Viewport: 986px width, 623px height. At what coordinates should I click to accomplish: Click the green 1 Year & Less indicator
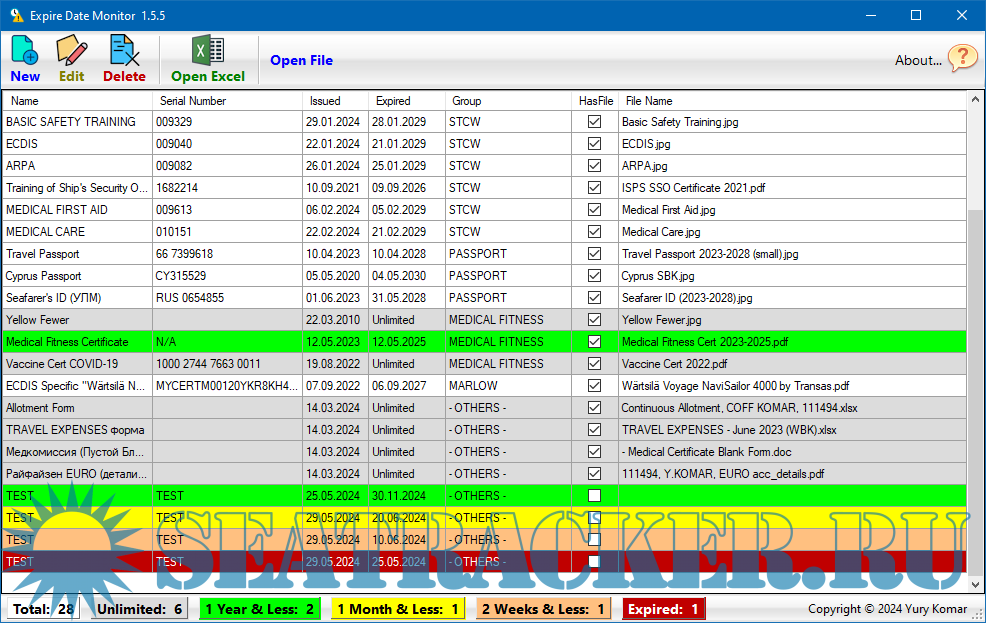tap(259, 609)
